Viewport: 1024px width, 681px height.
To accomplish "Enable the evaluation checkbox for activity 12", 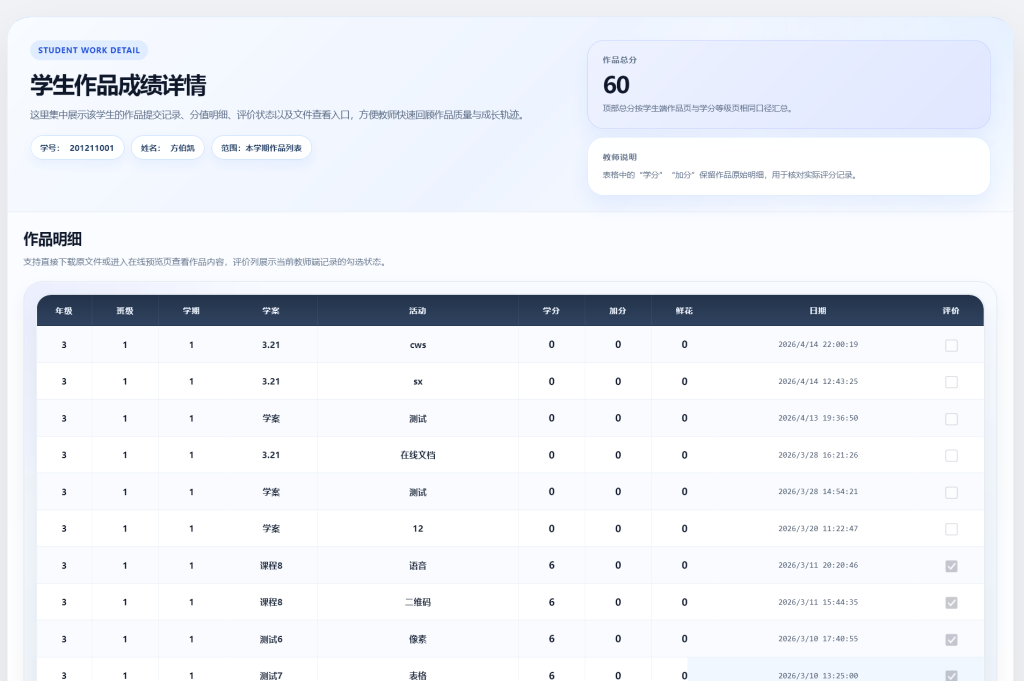I will point(951,529).
